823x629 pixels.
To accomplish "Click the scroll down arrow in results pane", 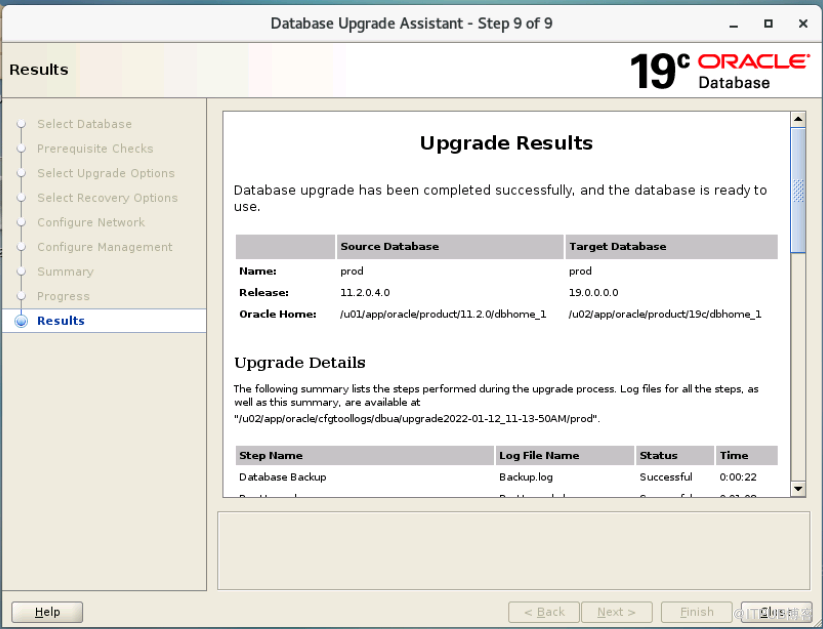I will pyautogui.click(x=798, y=488).
